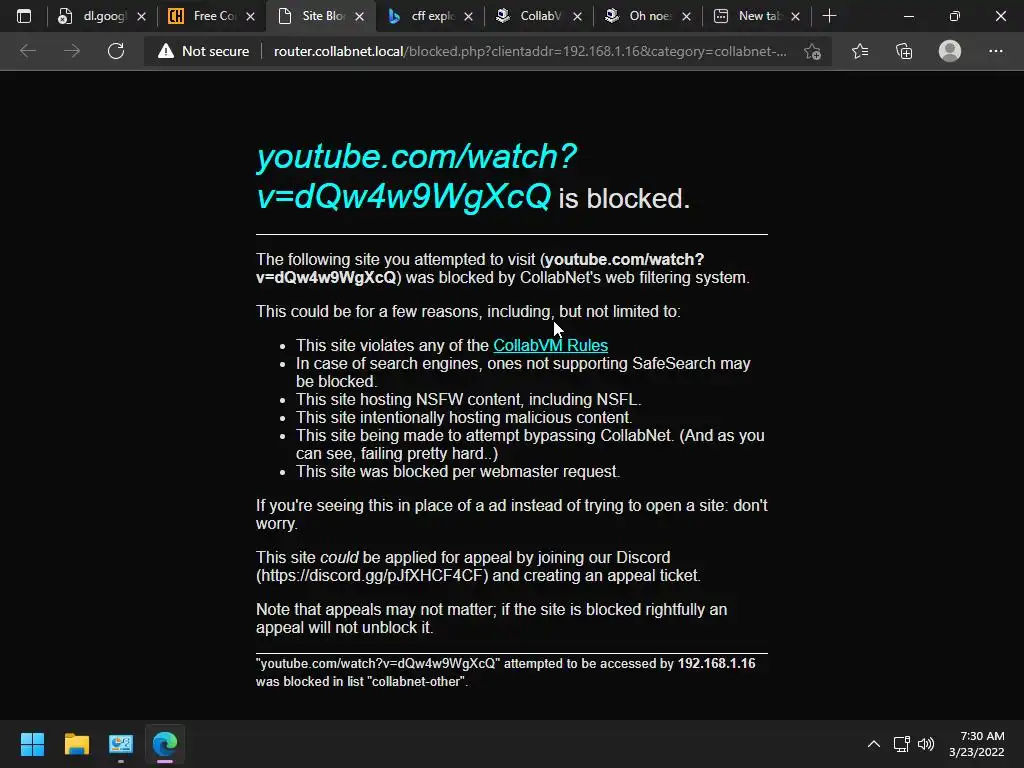Open the Control Panel taskbar app
Image resolution: width=1024 pixels, height=768 pixels.
tap(121, 744)
